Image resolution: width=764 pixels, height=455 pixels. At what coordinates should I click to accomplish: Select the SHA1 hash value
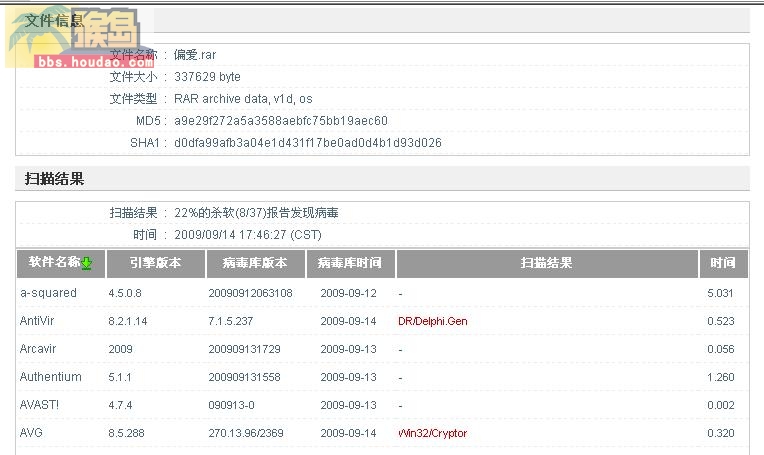point(307,143)
